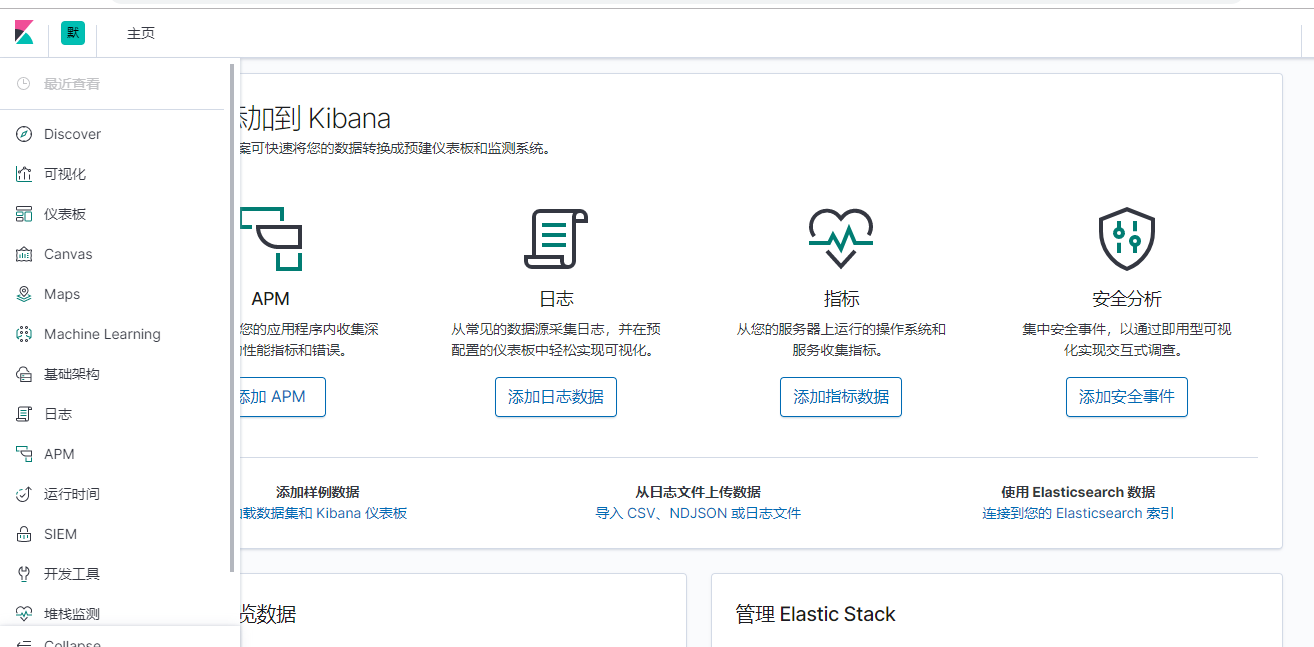
Task: Click the 日志 sidebar icon
Action: [24, 414]
